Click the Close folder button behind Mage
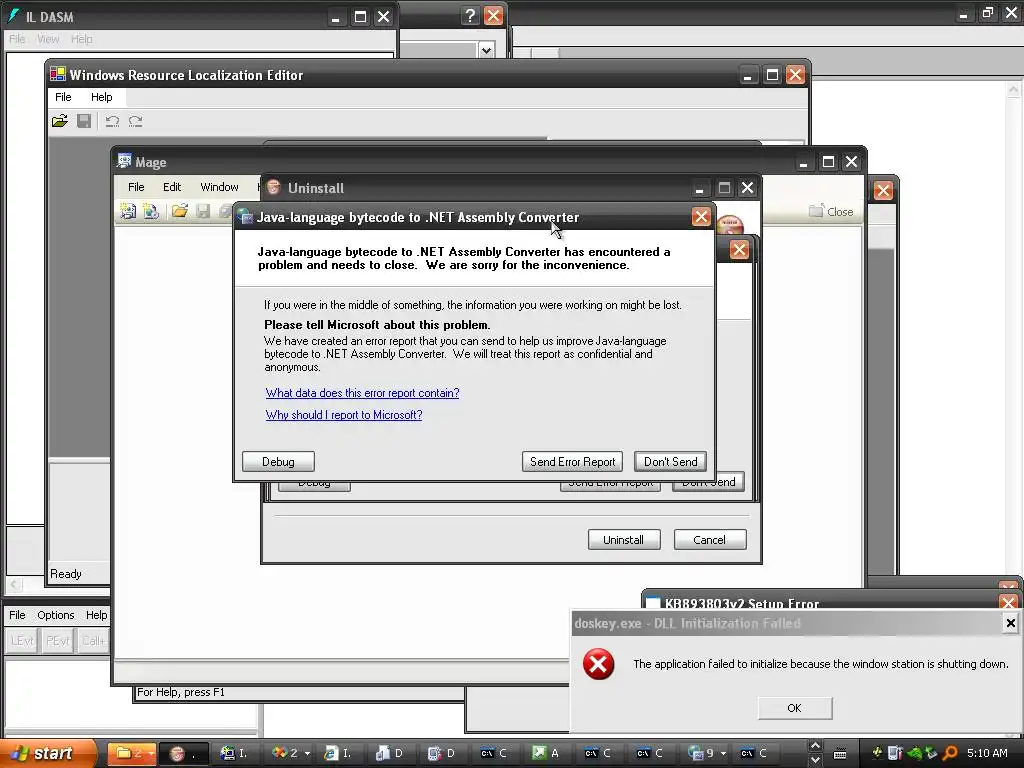Image resolution: width=1024 pixels, height=768 pixels. click(x=831, y=211)
